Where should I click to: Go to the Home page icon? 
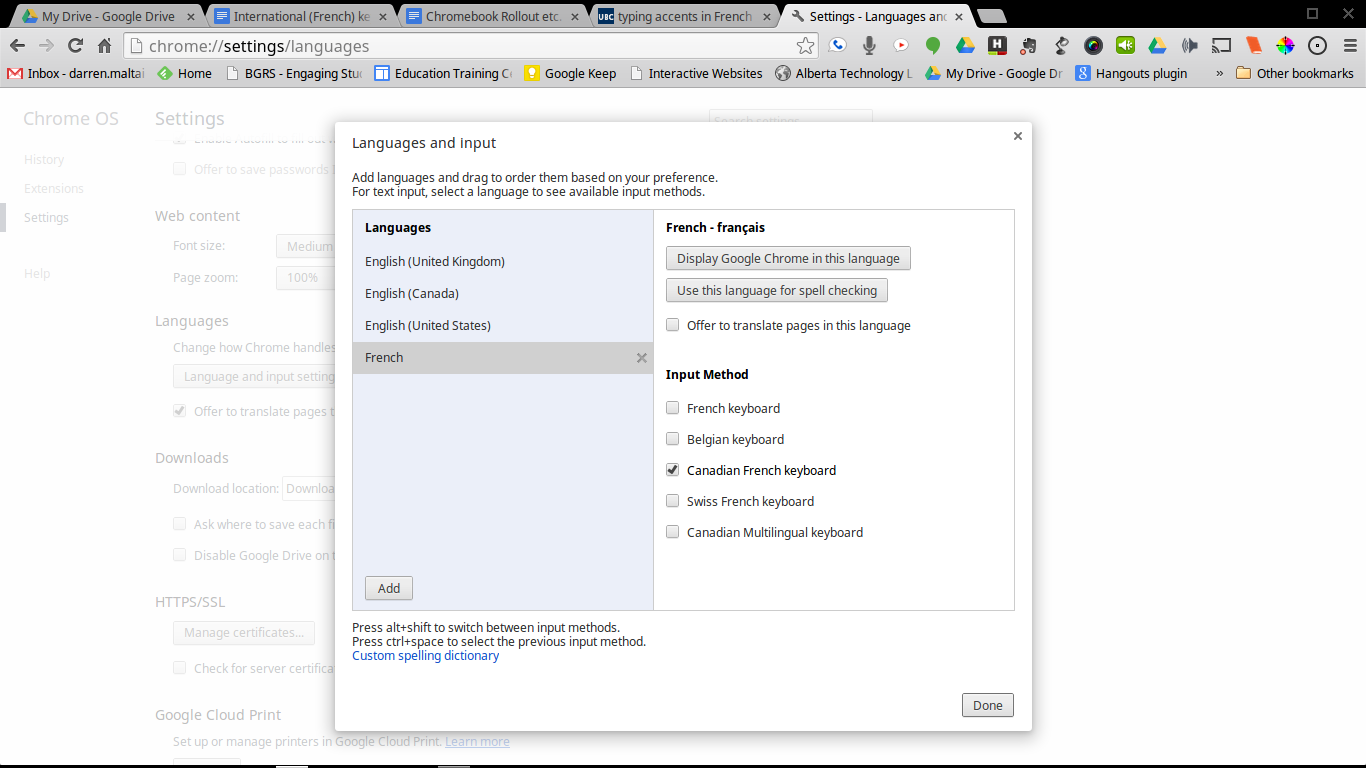coord(104,46)
